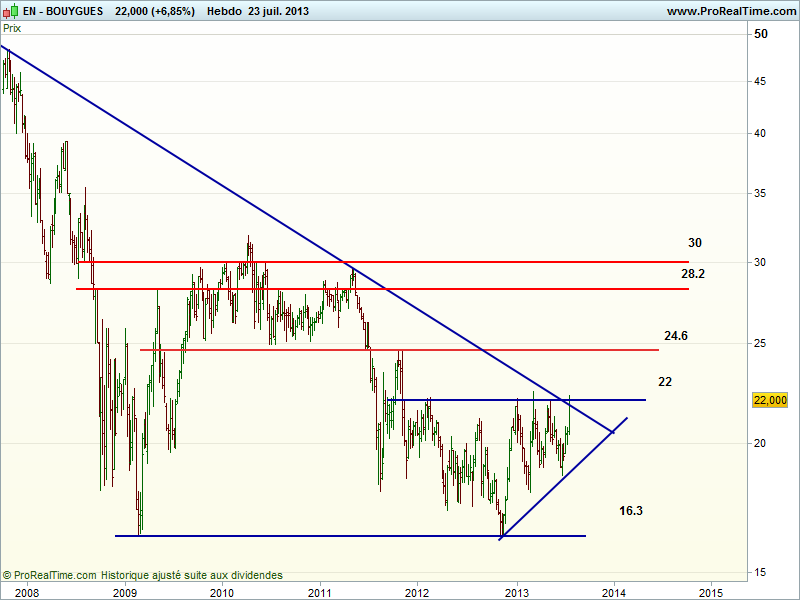Click the 23 juil. 2013 date label
The image size is (800, 600).
click(279, 11)
